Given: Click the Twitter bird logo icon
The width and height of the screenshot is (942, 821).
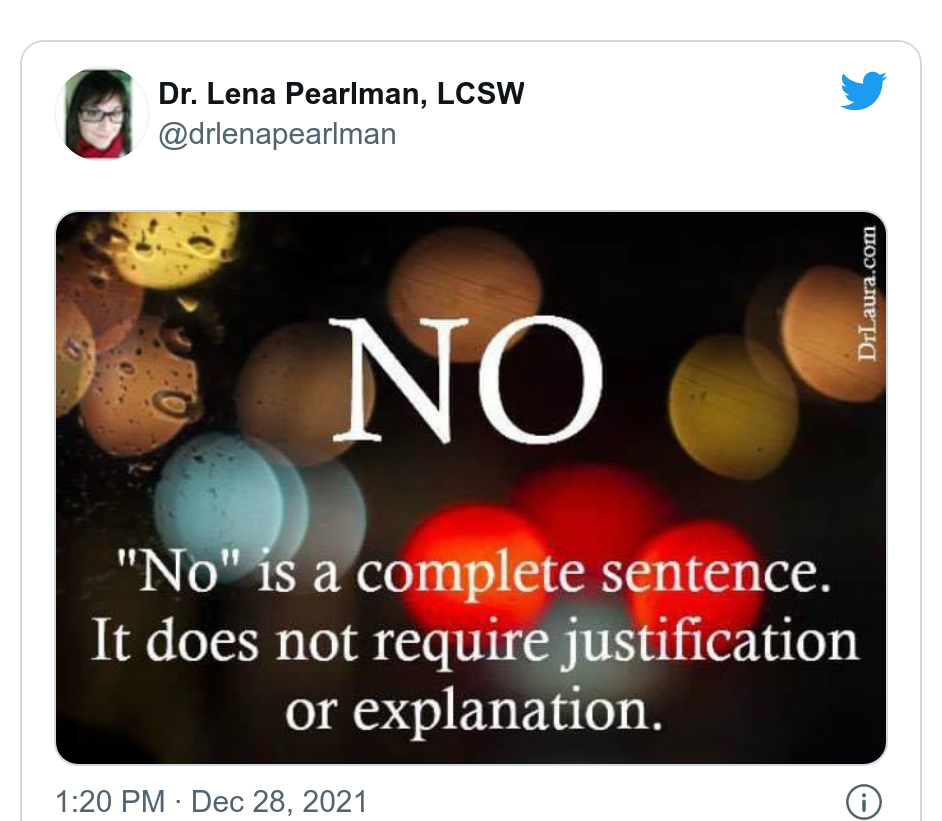Looking at the screenshot, I should (x=863, y=91).
